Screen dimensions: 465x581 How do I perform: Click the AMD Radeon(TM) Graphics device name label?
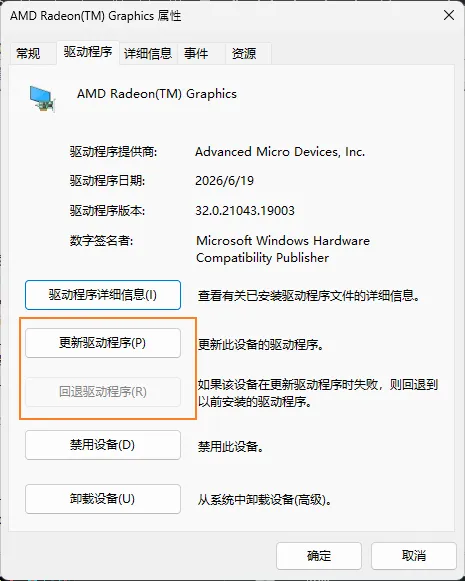pos(157,94)
